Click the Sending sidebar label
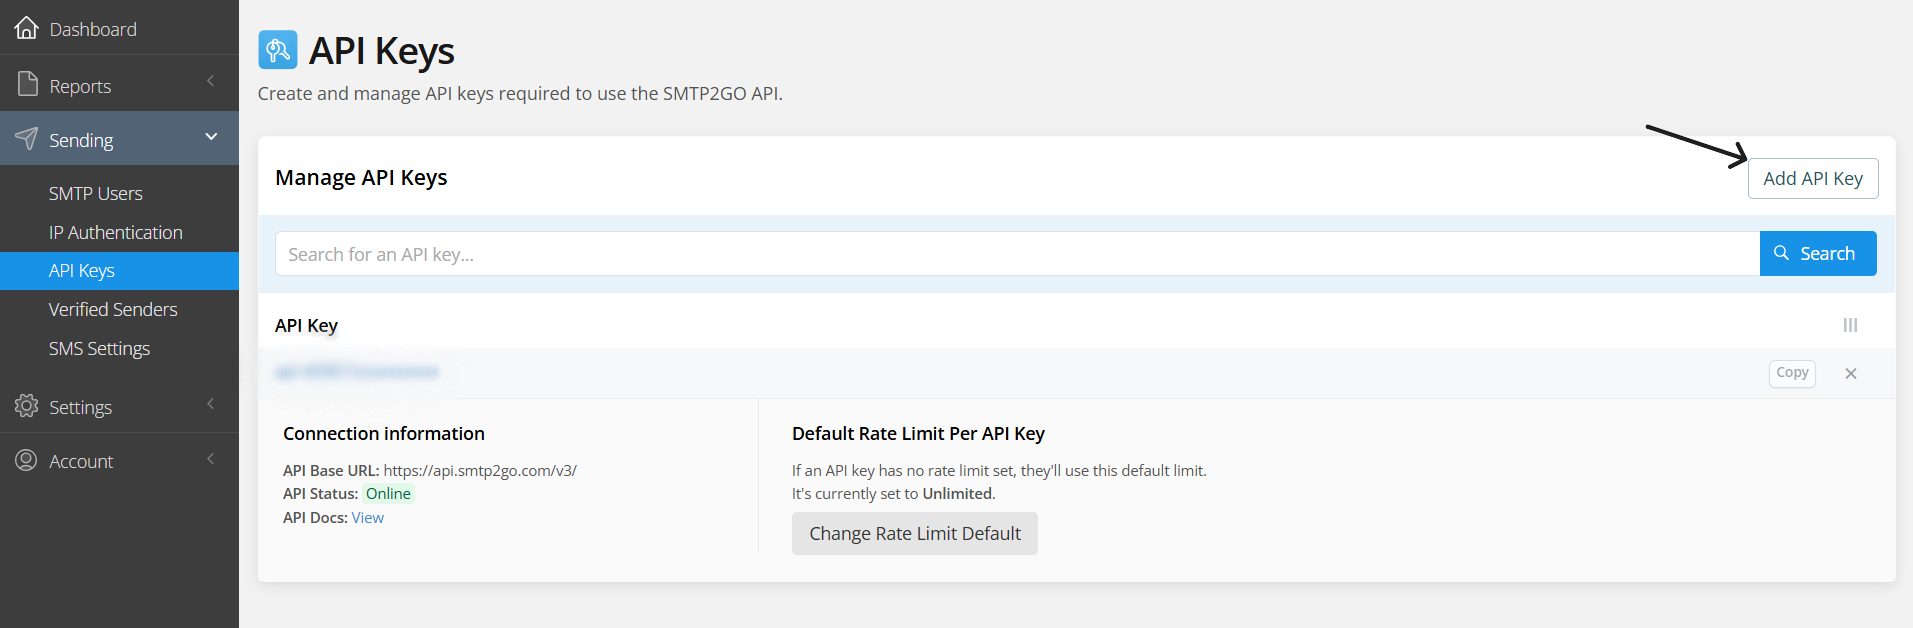 [x=81, y=140]
